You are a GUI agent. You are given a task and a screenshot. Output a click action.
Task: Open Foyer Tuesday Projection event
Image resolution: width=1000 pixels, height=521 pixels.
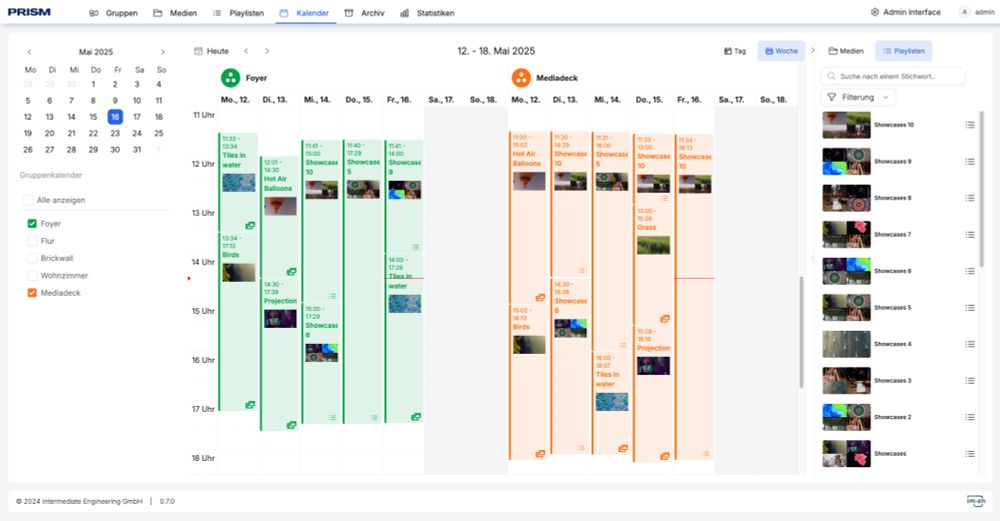pyautogui.click(x=280, y=355)
